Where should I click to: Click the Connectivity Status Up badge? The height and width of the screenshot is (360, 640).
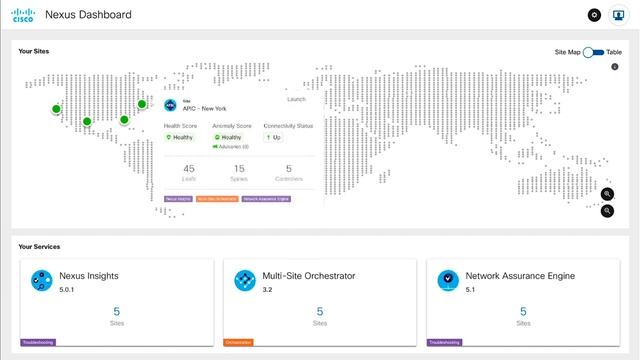click(273, 138)
